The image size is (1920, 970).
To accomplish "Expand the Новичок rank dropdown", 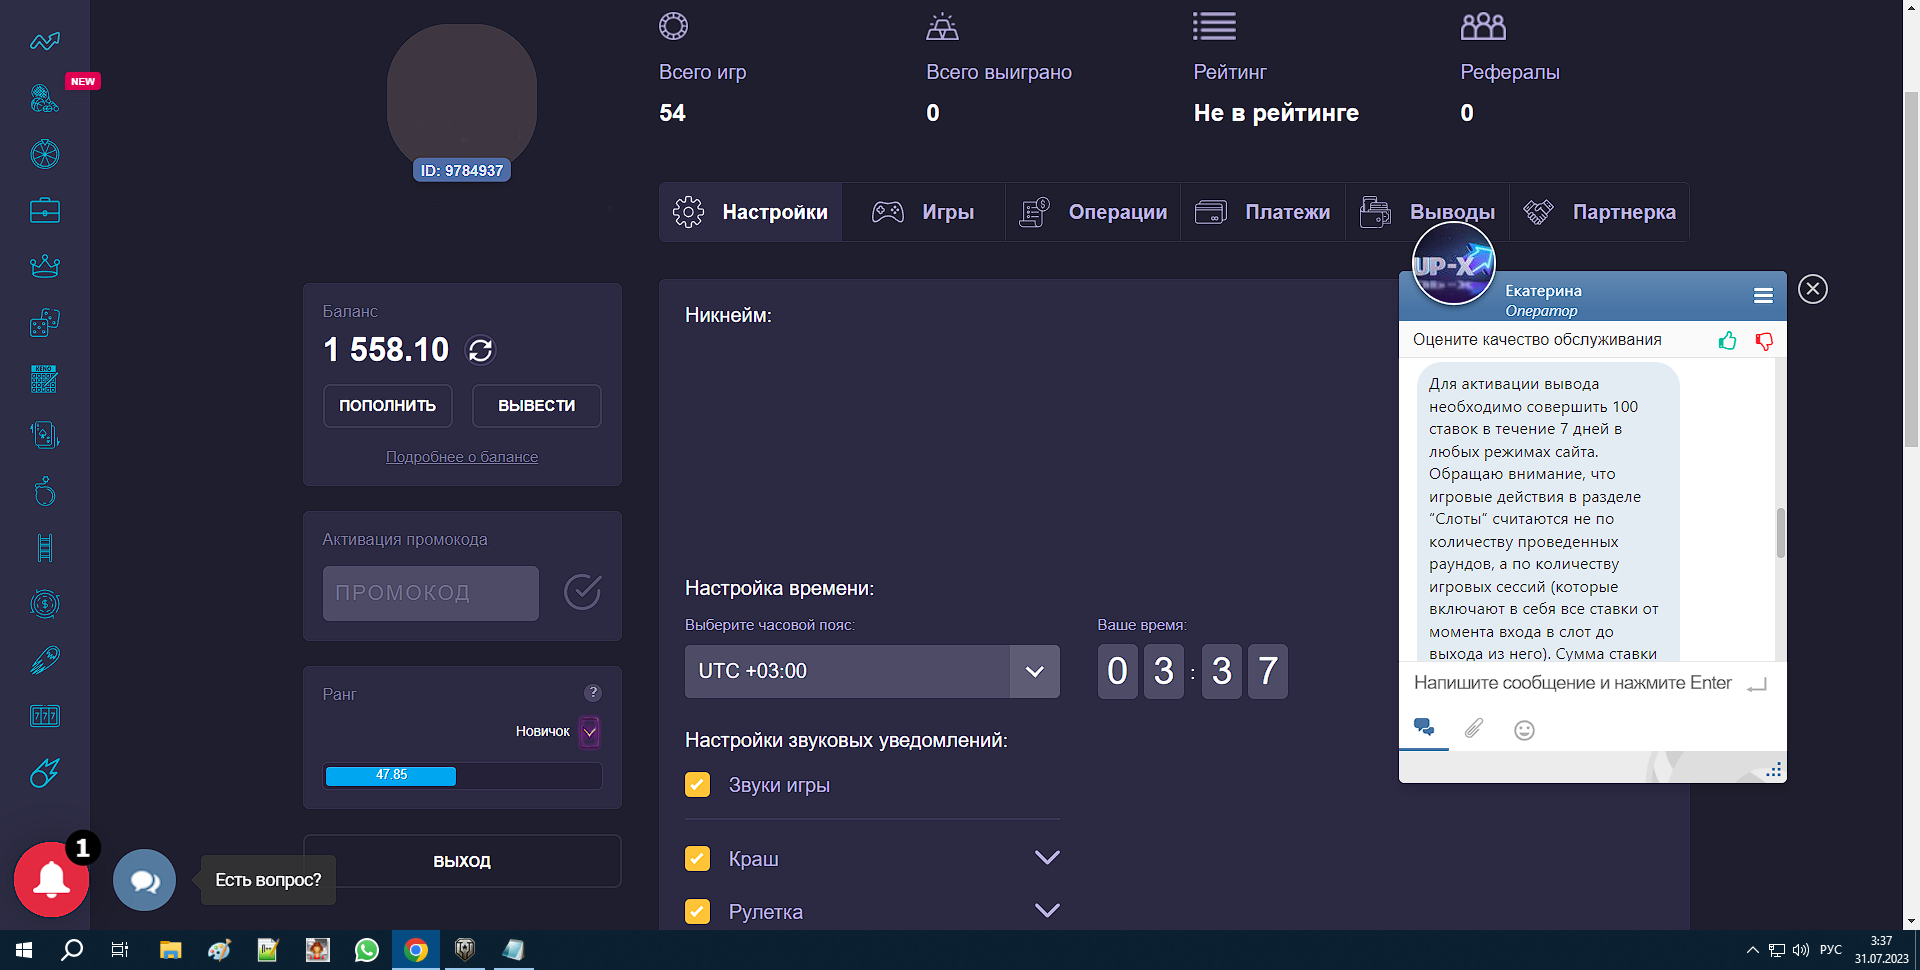I will click(590, 732).
